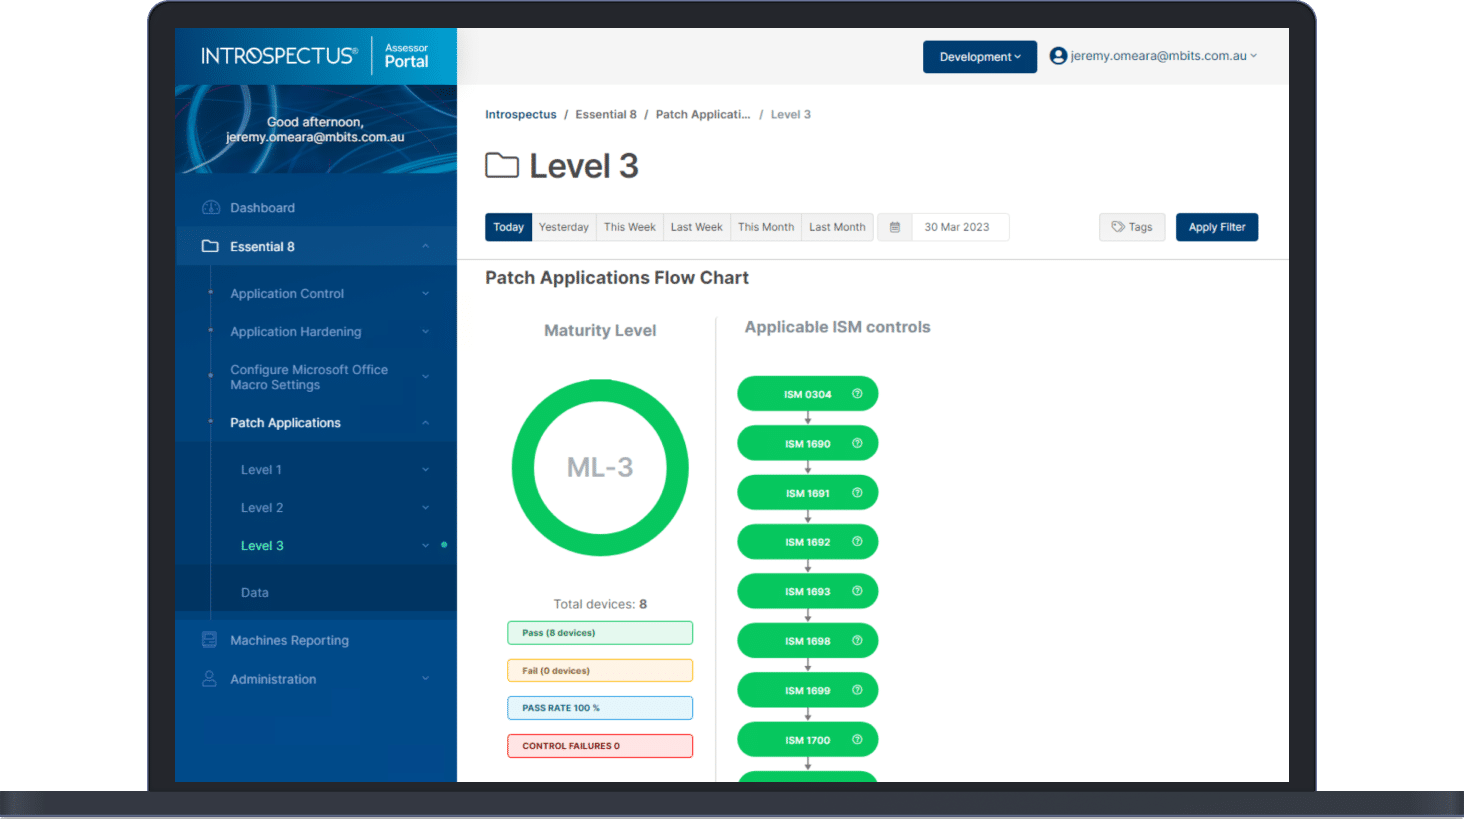Viewport: 1464px width, 819px height.
Task: Collapse the Essential 8 section
Action: point(425,247)
